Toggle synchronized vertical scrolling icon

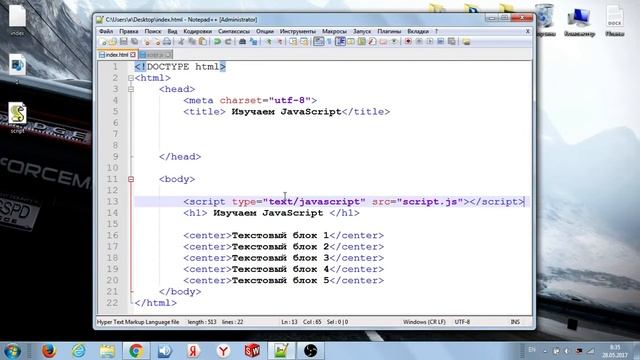pos(294,42)
